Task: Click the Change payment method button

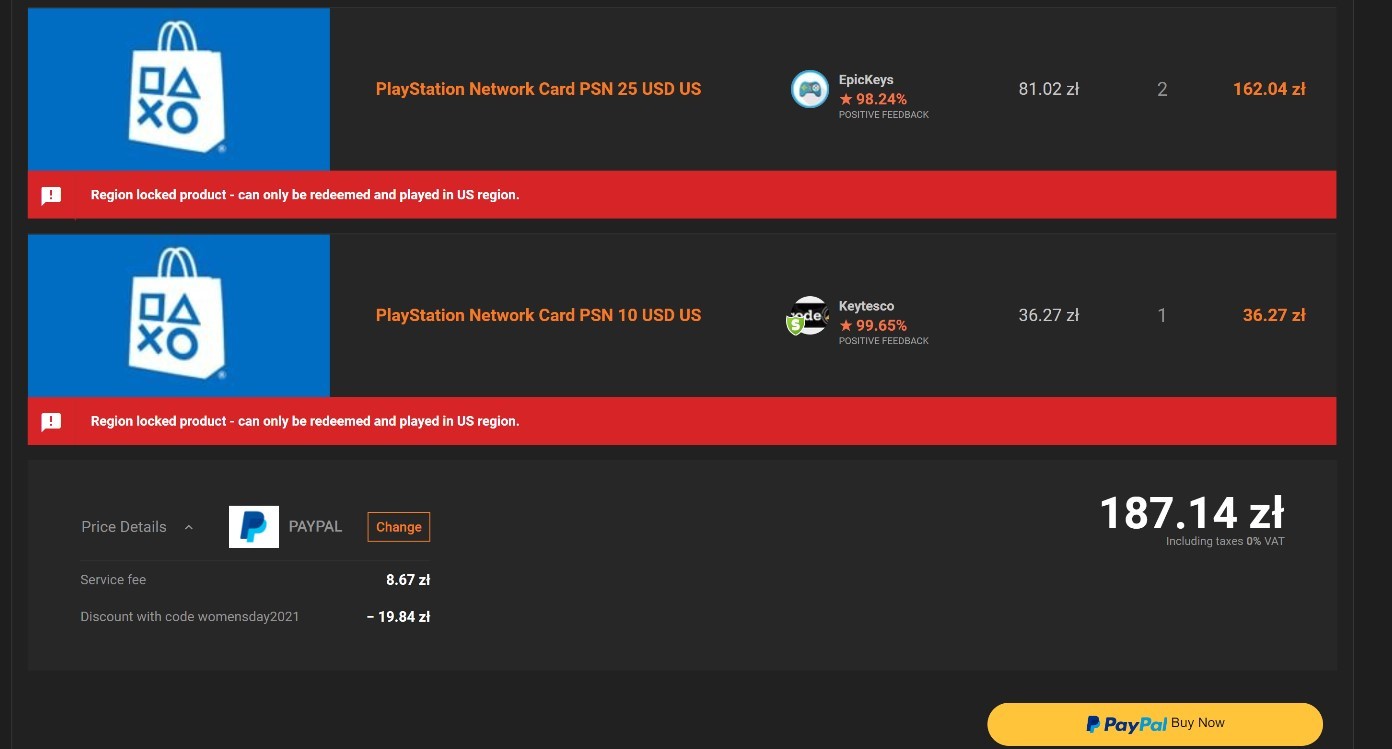Action: coord(399,527)
